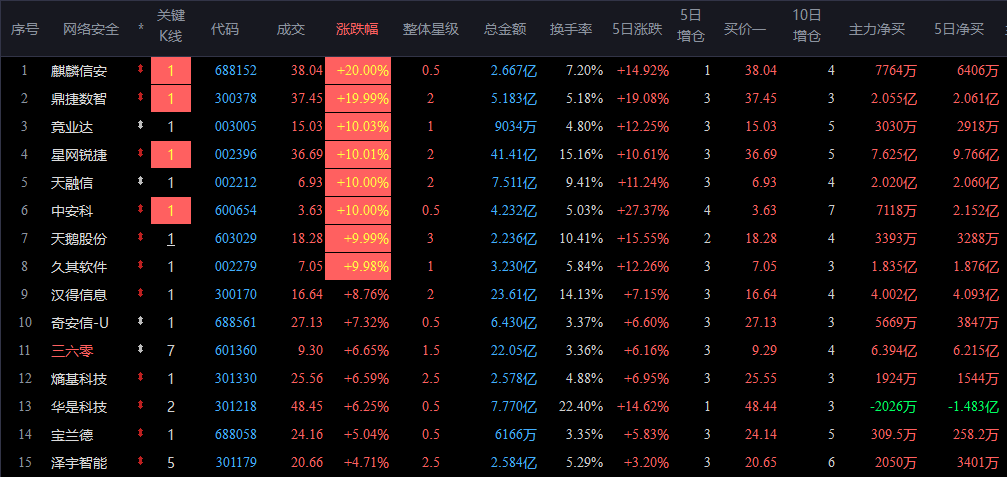Viewport: 1007px width, 477px height.
Task: Click red marker icon for 天鹅股份
Action: tap(141, 238)
